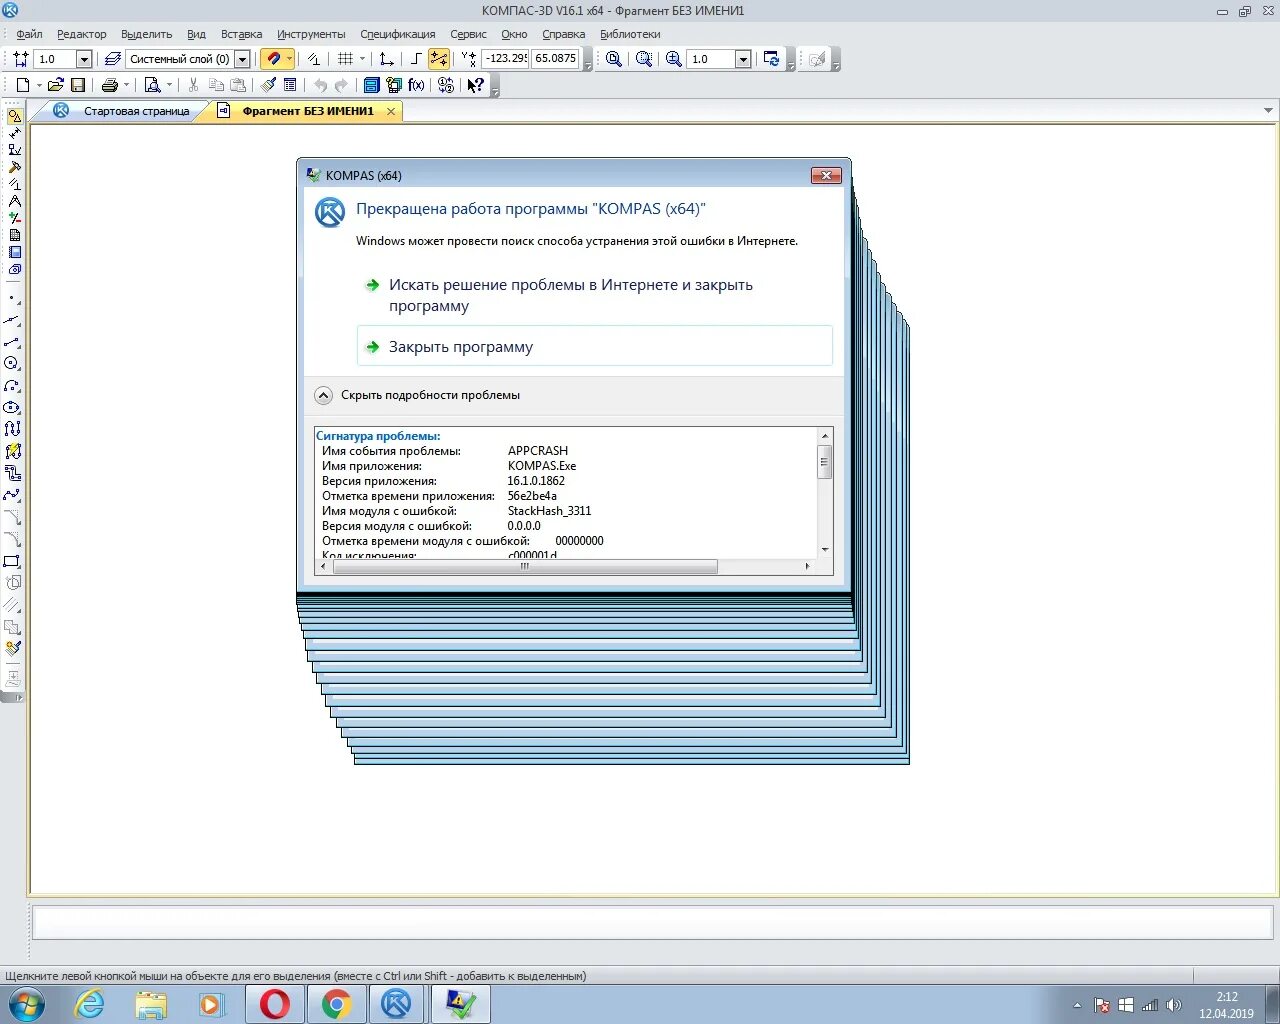
Task: Select the Ellipse drawing tool
Action: pyautogui.click(x=12, y=408)
